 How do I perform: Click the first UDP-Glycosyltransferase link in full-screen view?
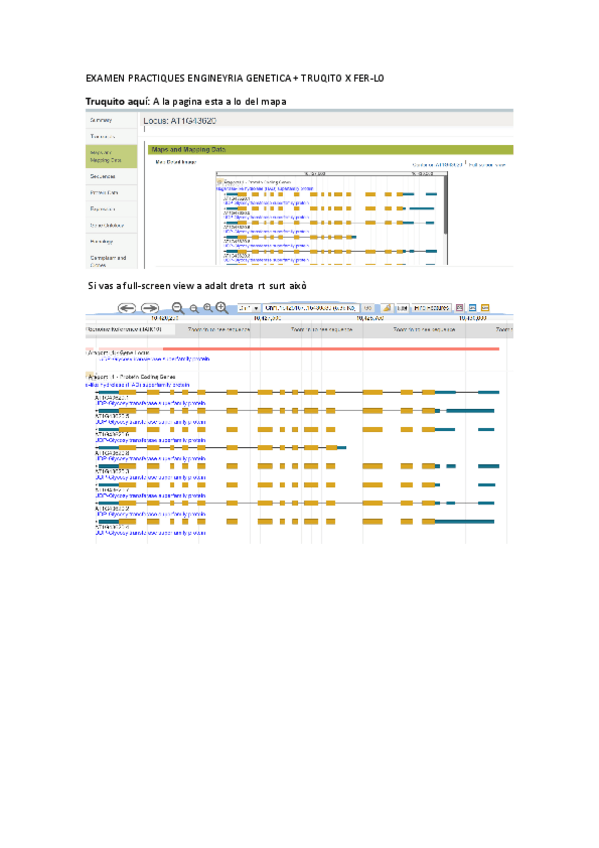click(x=151, y=403)
